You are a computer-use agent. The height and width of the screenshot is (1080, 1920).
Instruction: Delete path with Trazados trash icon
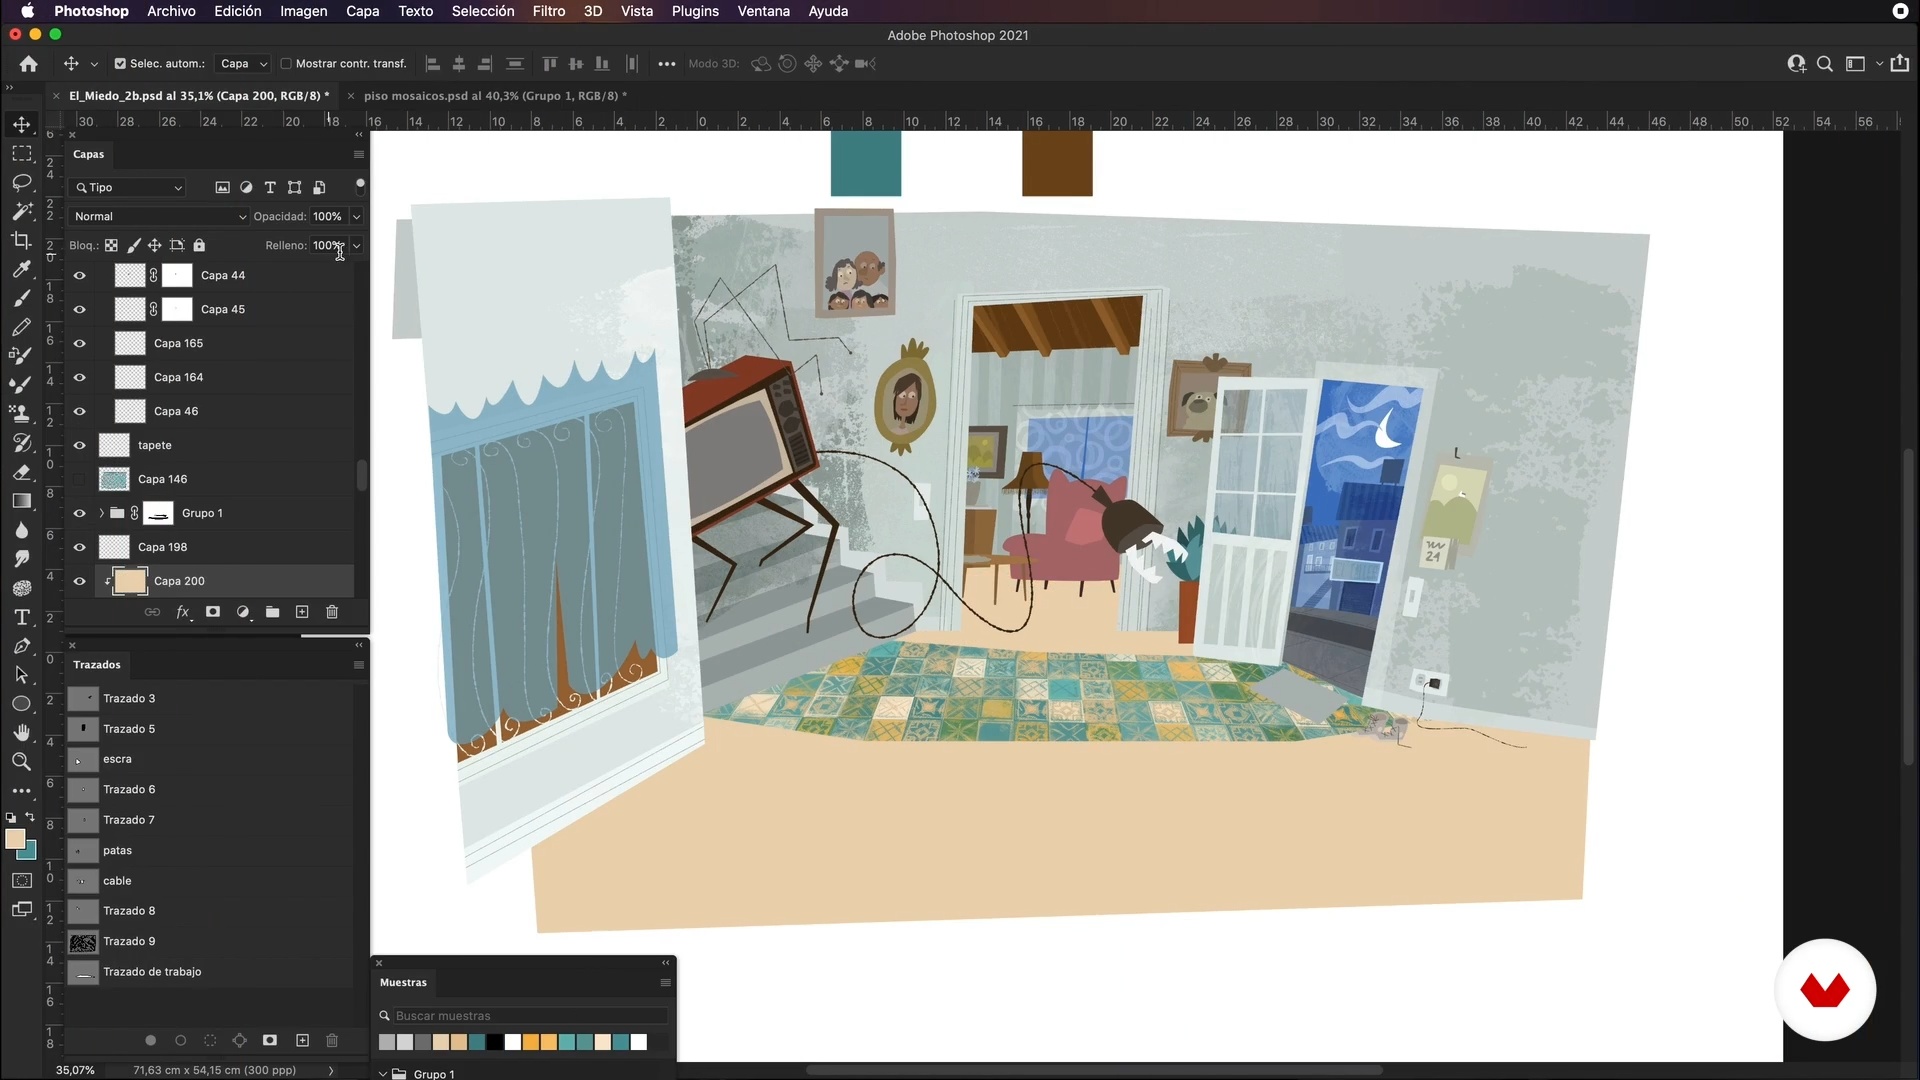(x=332, y=1041)
